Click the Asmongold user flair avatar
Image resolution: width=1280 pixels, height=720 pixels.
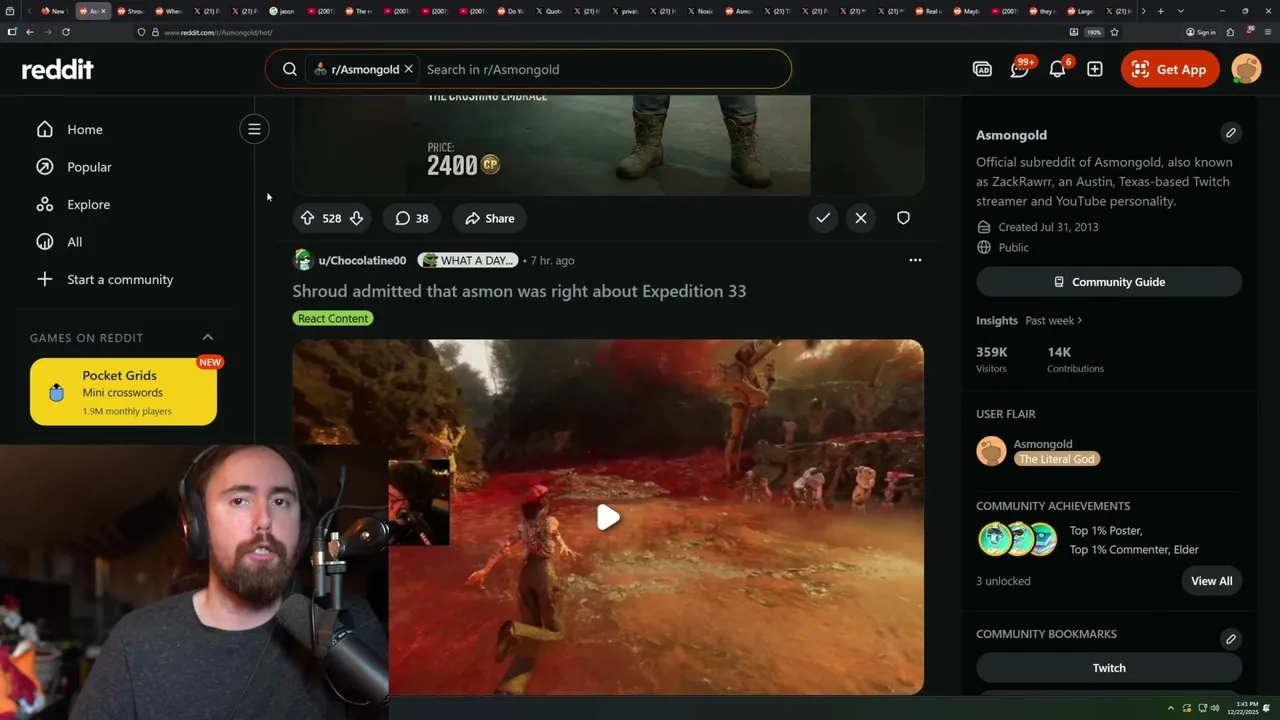click(x=991, y=451)
